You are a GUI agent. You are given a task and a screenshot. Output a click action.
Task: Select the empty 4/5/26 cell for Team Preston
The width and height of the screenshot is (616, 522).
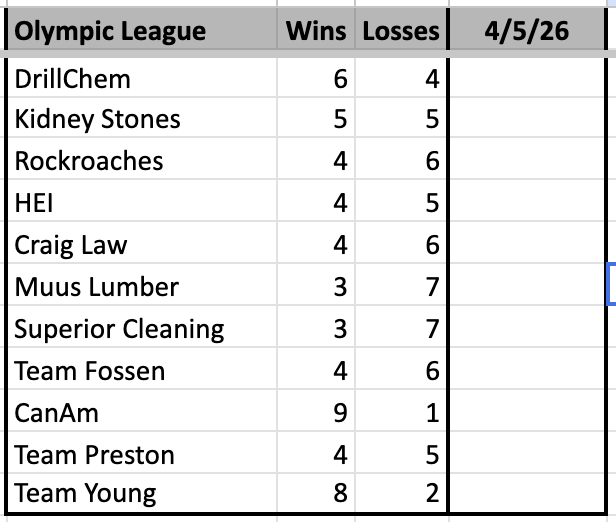coord(526,455)
